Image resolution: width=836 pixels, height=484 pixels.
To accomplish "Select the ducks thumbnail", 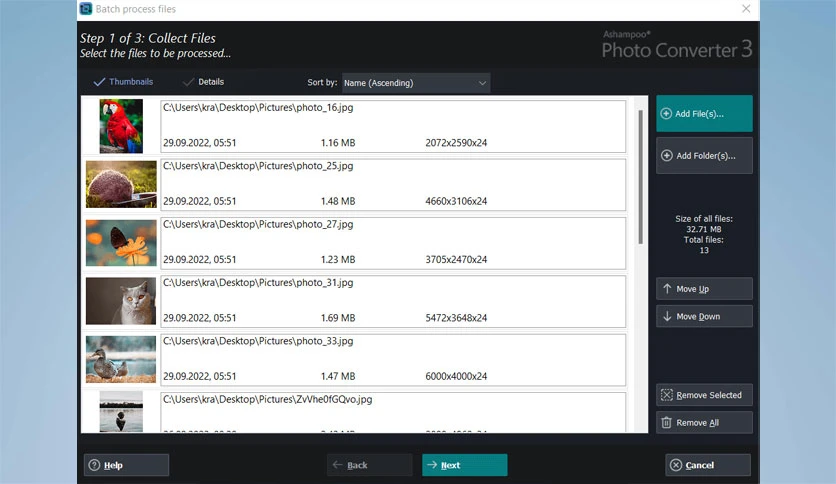I will pos(121,359).
